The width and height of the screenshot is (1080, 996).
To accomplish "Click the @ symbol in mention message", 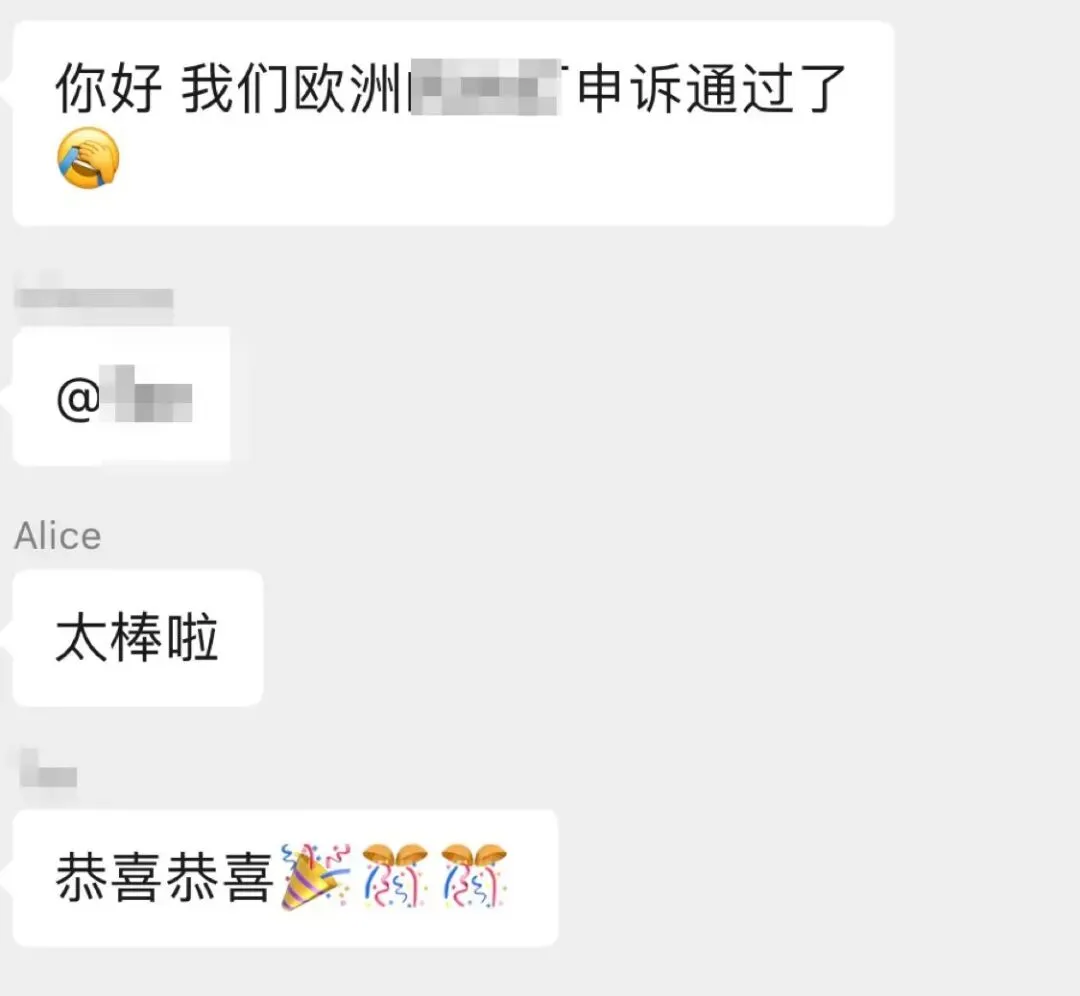I will pos(78,400).
